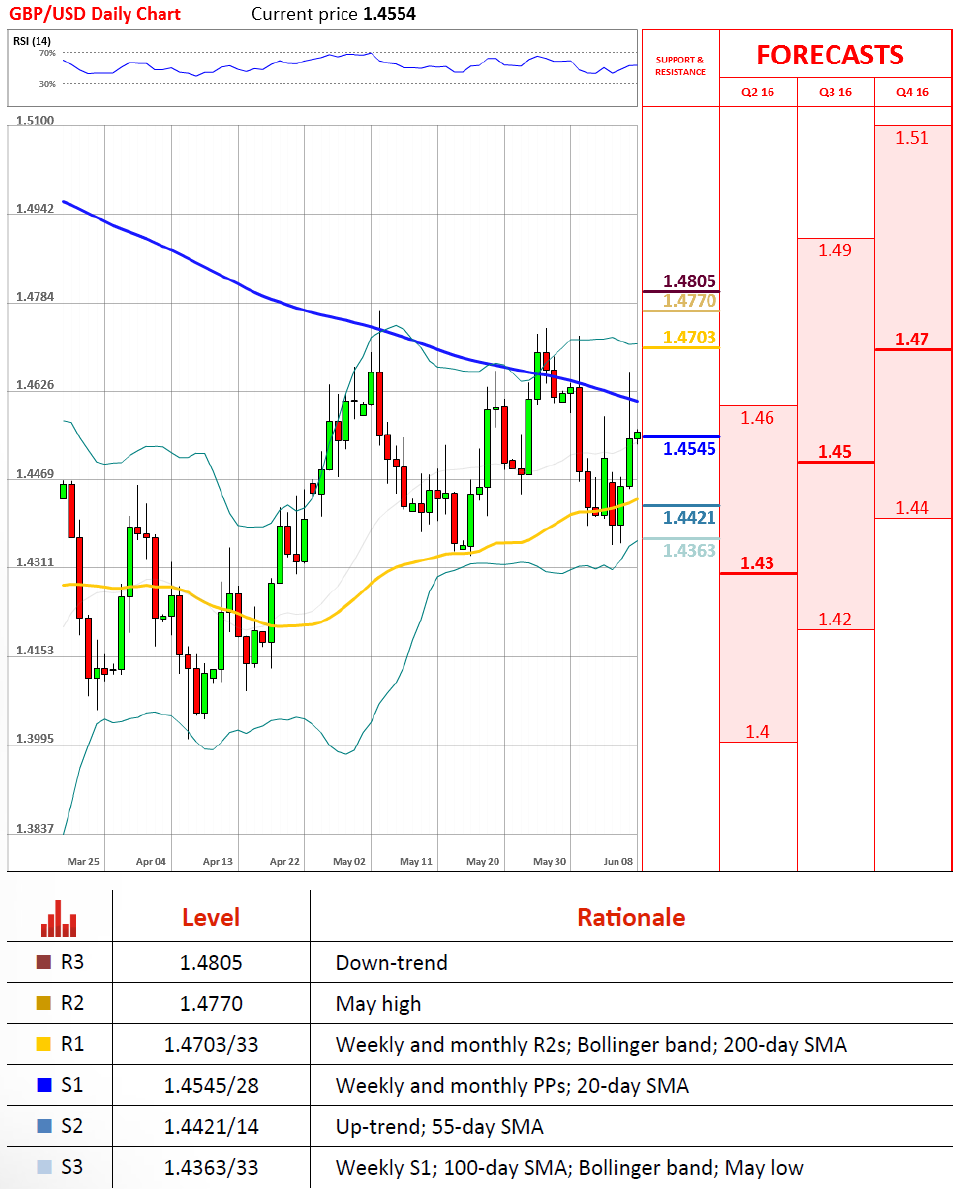962x1189 pixels.
Task: Click the 'RSI (14)' indicator label
Action: pyautogui.click(x=32, y=41)
